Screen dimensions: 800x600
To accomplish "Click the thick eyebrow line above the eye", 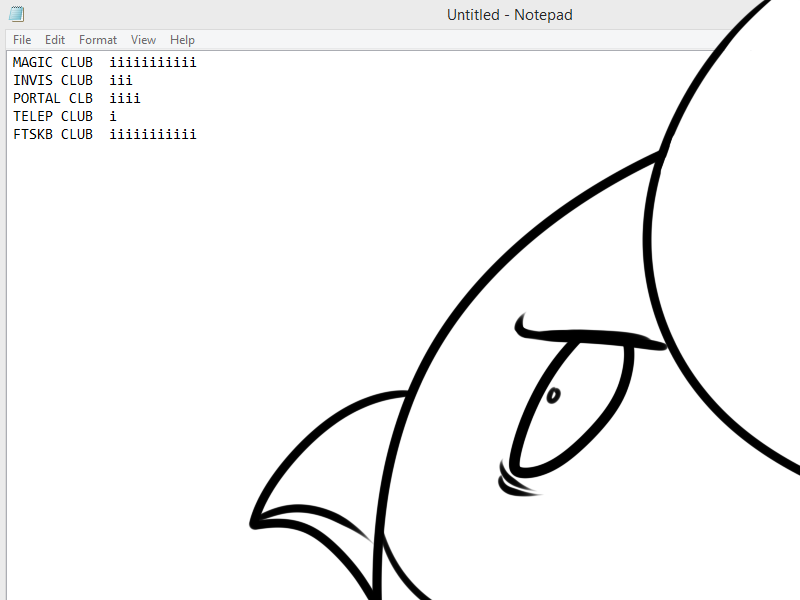I will pyautogui.click(x=590, y=337).
